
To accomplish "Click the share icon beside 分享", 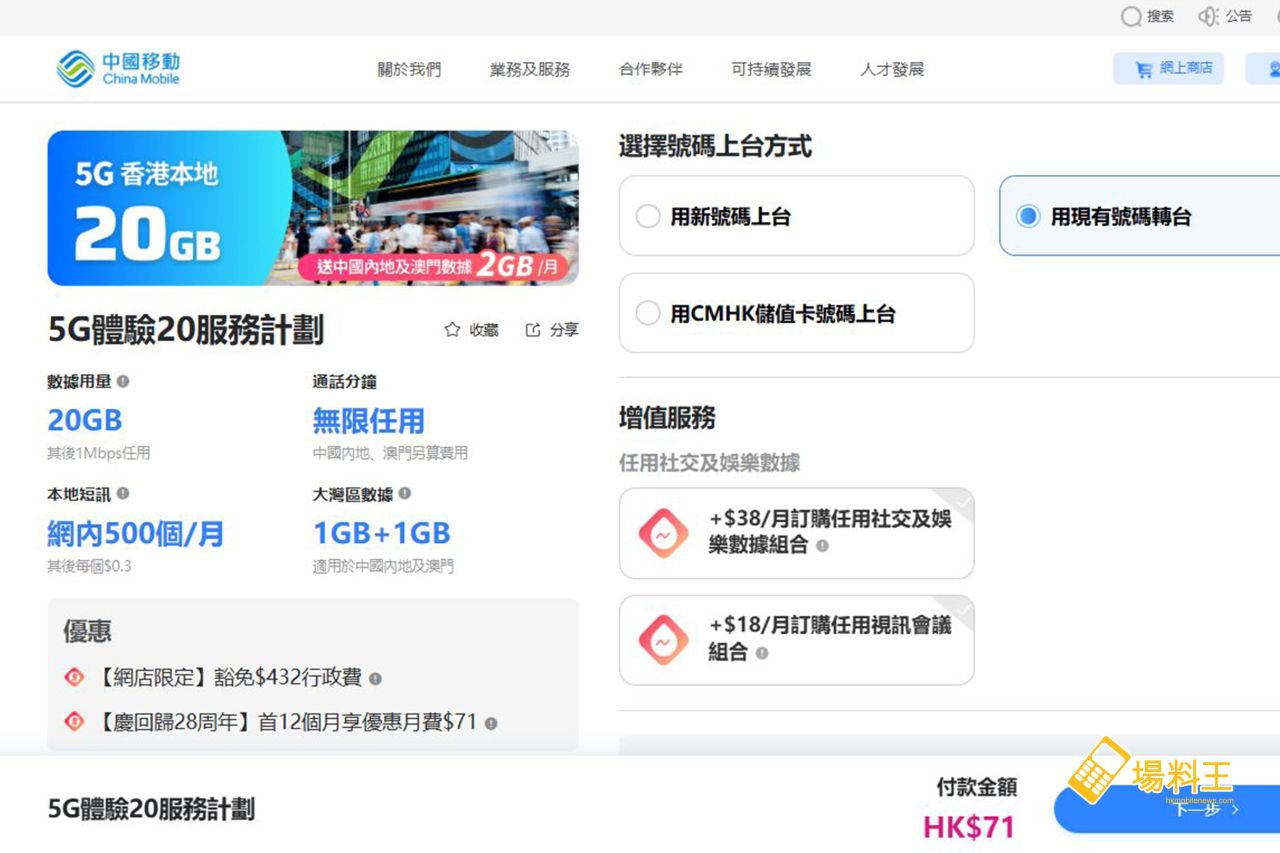I will [x=533, y=330].
